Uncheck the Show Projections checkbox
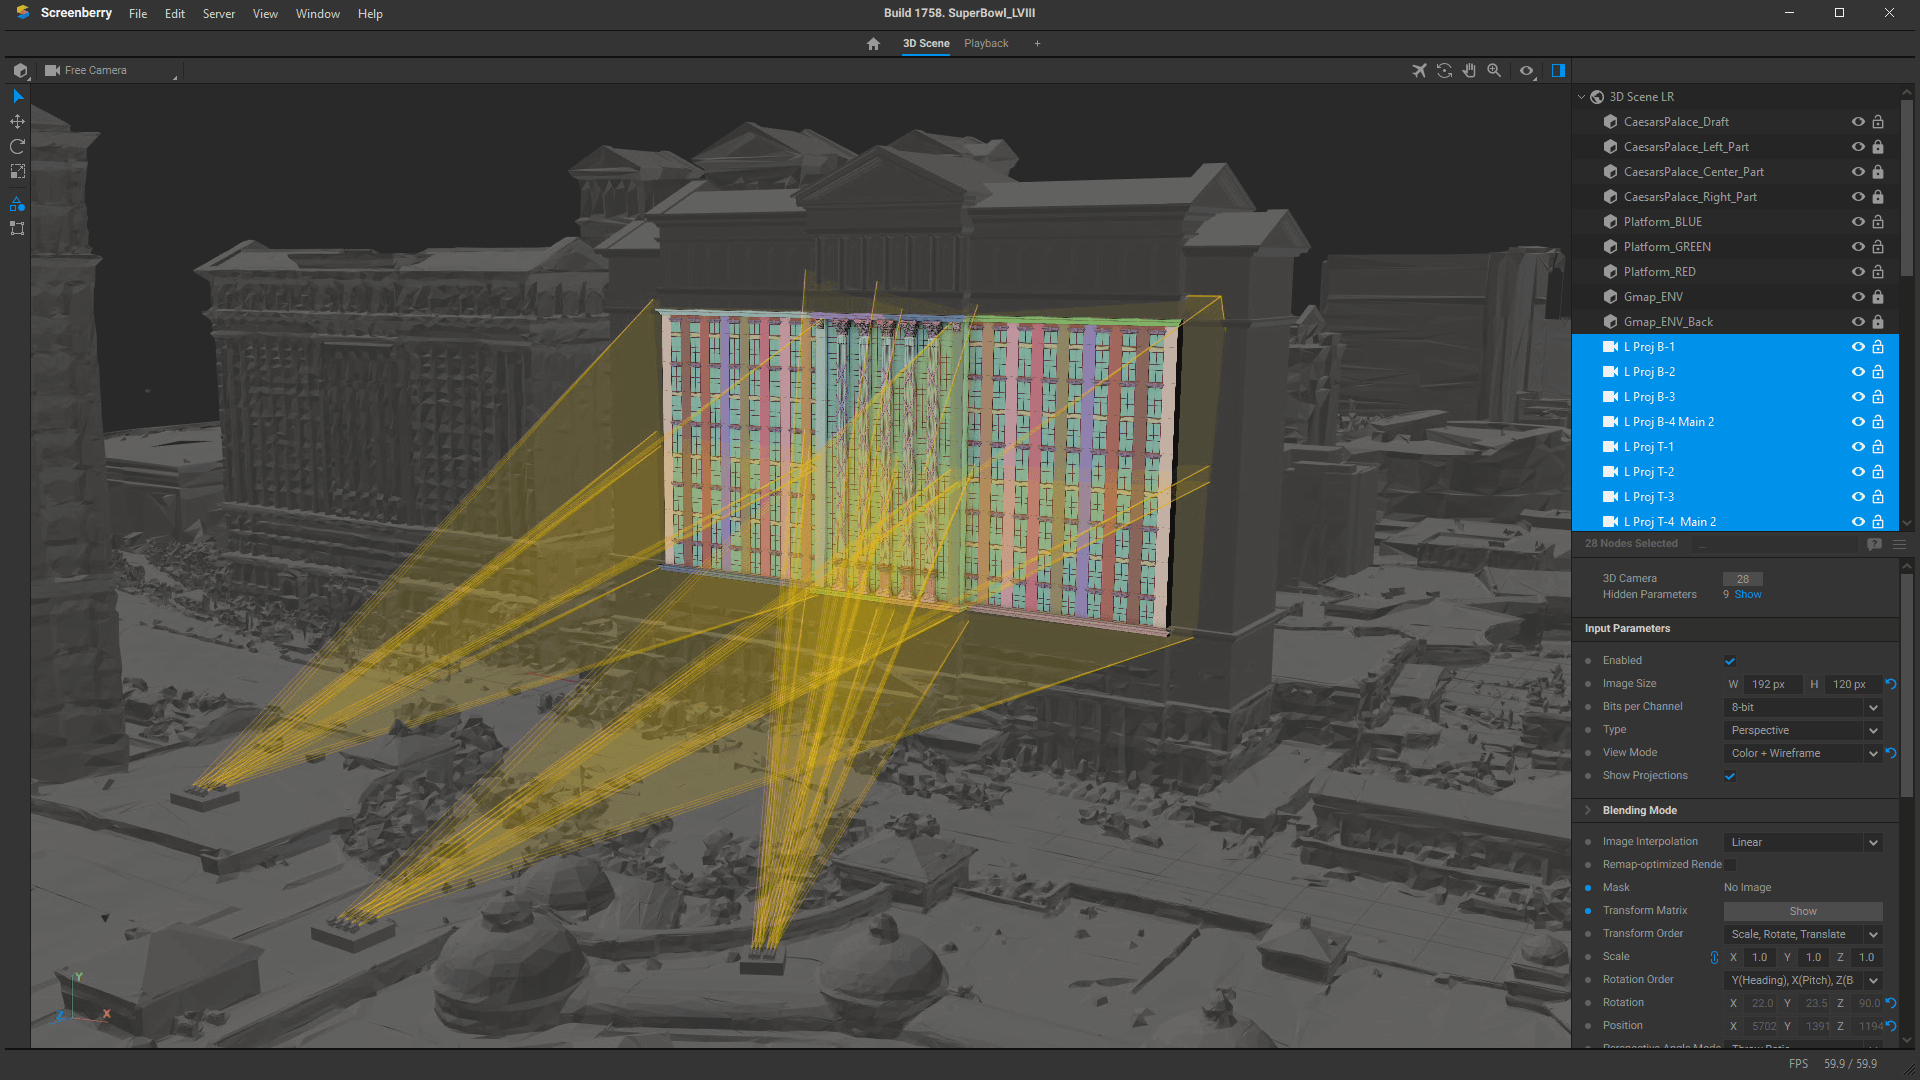The image size is (1920, 1080). tap(1730, 777)
